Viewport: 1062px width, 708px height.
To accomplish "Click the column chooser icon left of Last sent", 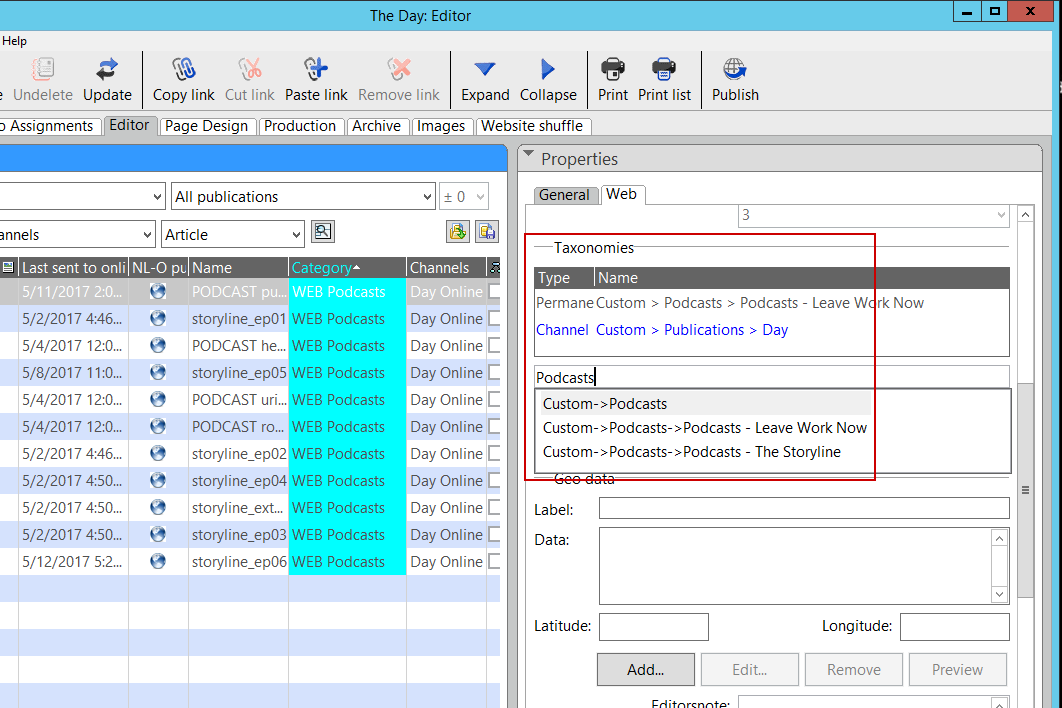I will 7,268.
